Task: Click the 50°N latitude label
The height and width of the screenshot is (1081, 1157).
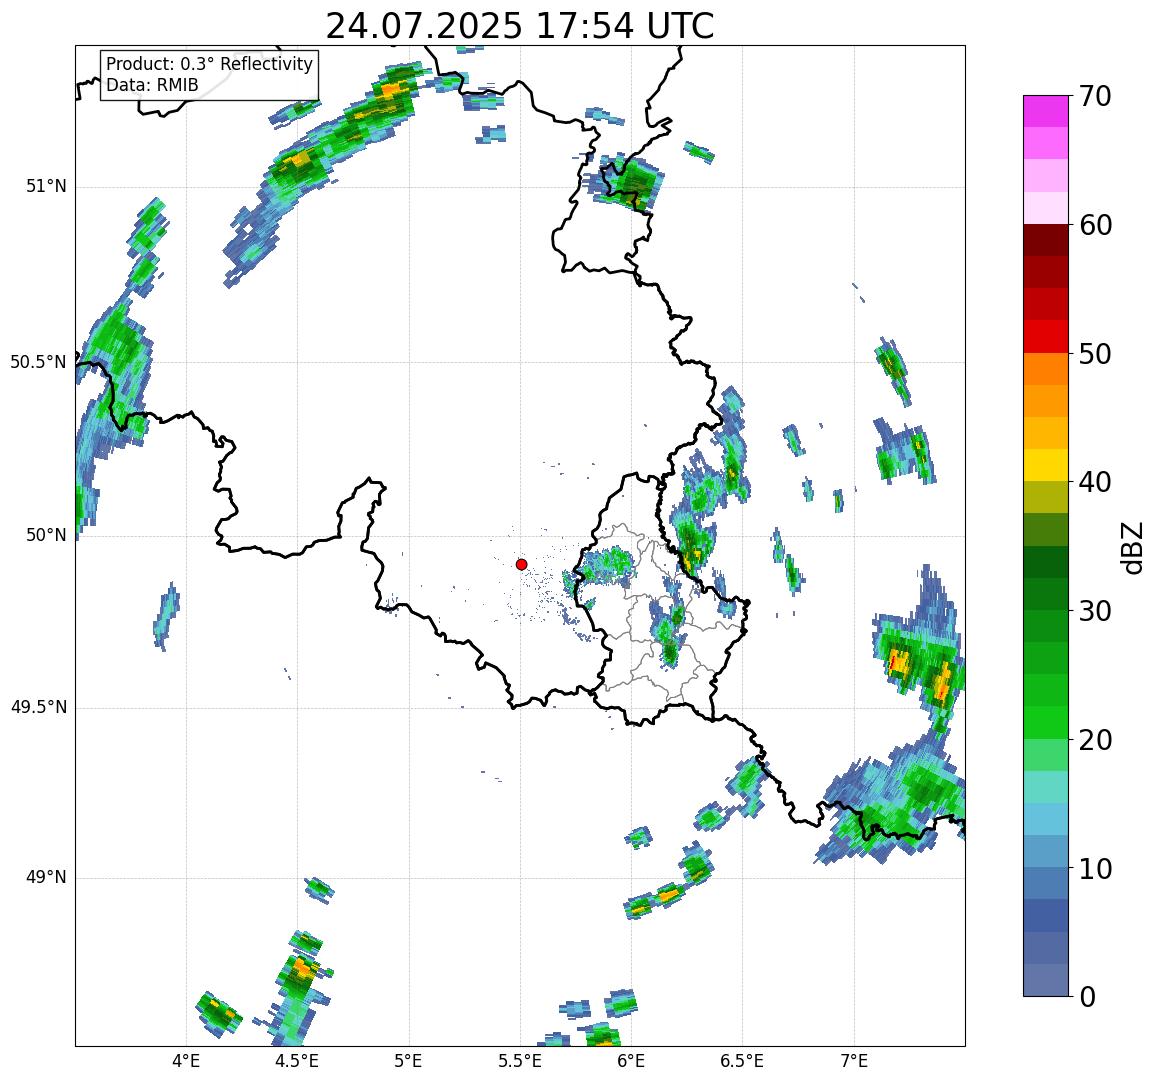Action: [x=46, y=535]
